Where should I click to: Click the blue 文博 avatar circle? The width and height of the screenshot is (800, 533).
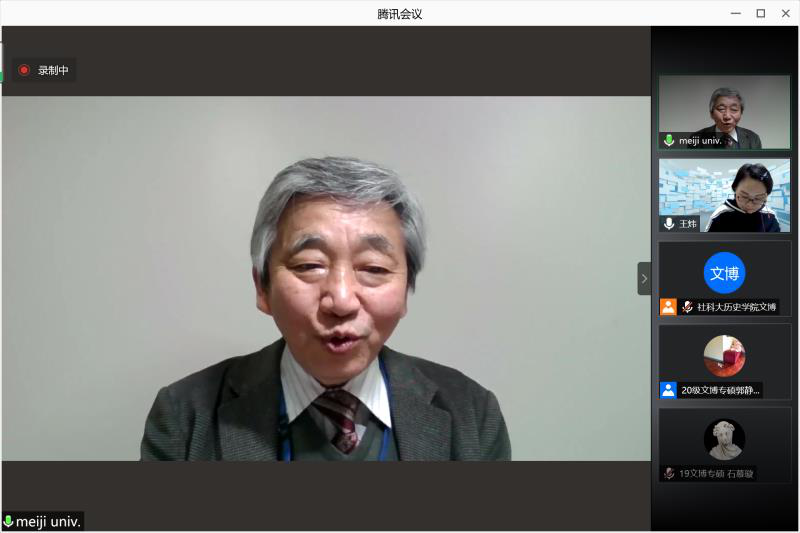[x=724, y=273]
